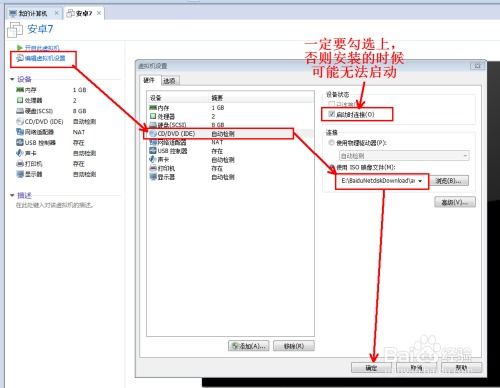Toggle the connect at power on checkbox

[331, 114]
